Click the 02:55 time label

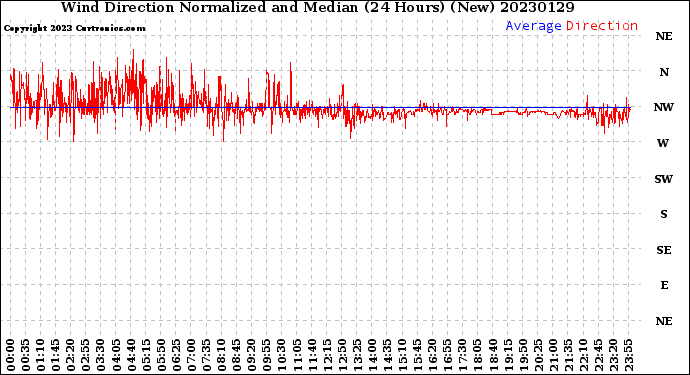coord(86,355)
